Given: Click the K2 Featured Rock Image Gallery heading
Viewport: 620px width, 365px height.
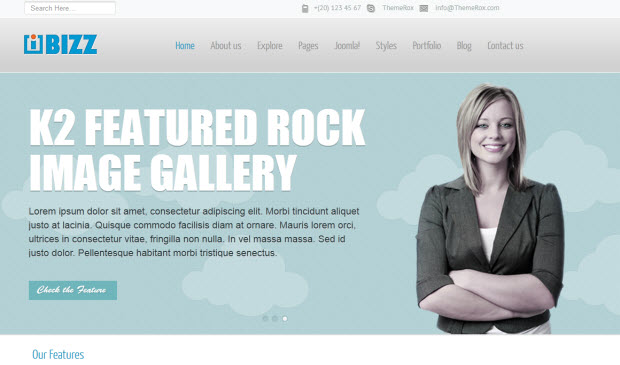Looking at the screenshot, I should pyautogui.click(x=197, y=149).
